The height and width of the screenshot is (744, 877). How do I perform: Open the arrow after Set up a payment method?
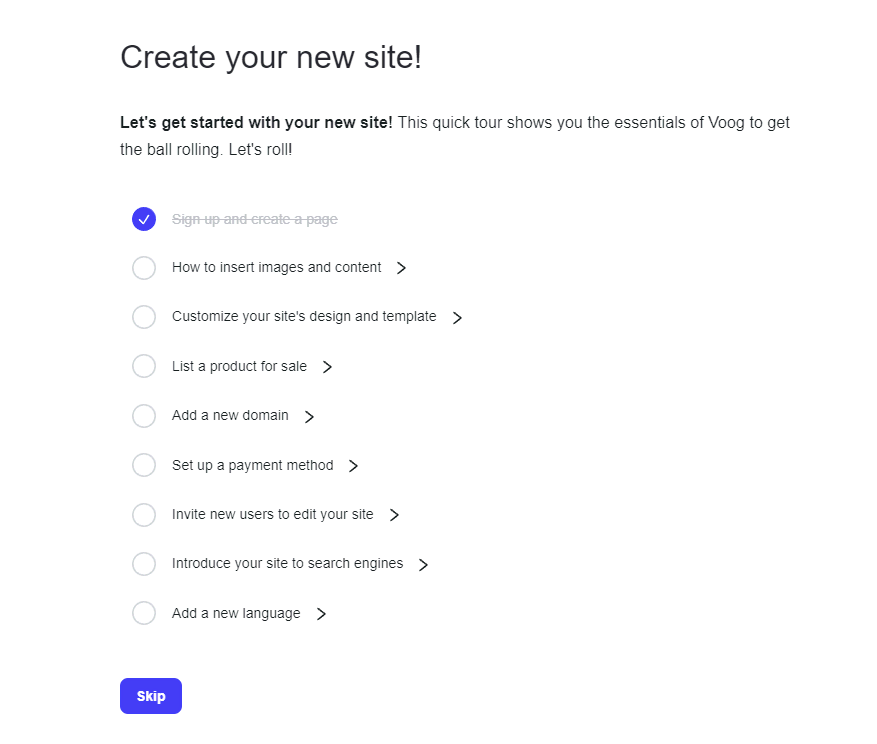click(x=353, y=466)
